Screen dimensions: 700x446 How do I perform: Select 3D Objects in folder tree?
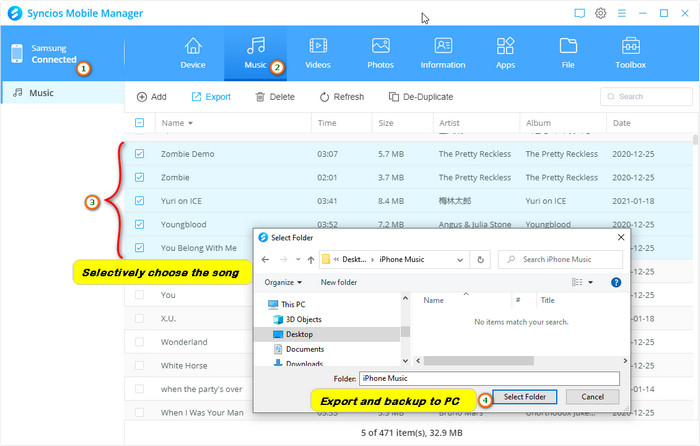click(x=297, y=319)
